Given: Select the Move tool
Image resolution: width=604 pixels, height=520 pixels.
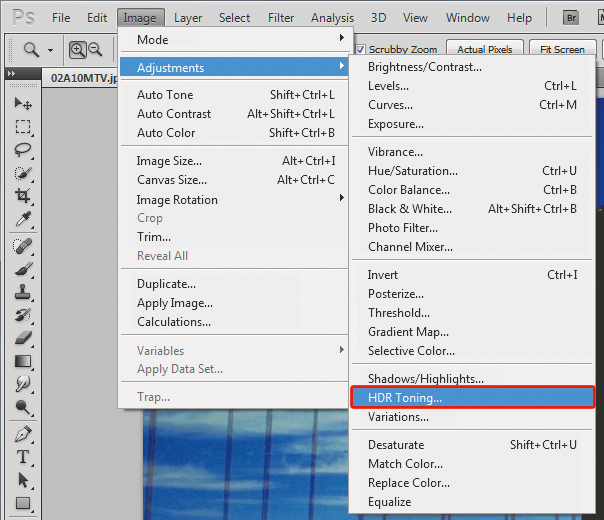Looking at the screenshot, I should [23, 104].
